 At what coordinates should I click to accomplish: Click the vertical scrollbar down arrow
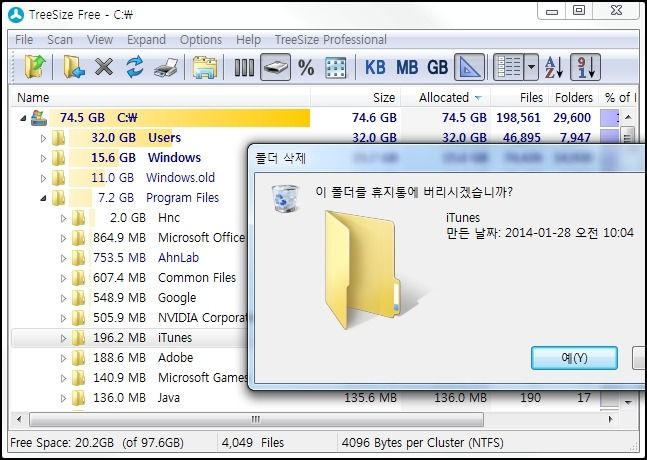tap(628, 402)
